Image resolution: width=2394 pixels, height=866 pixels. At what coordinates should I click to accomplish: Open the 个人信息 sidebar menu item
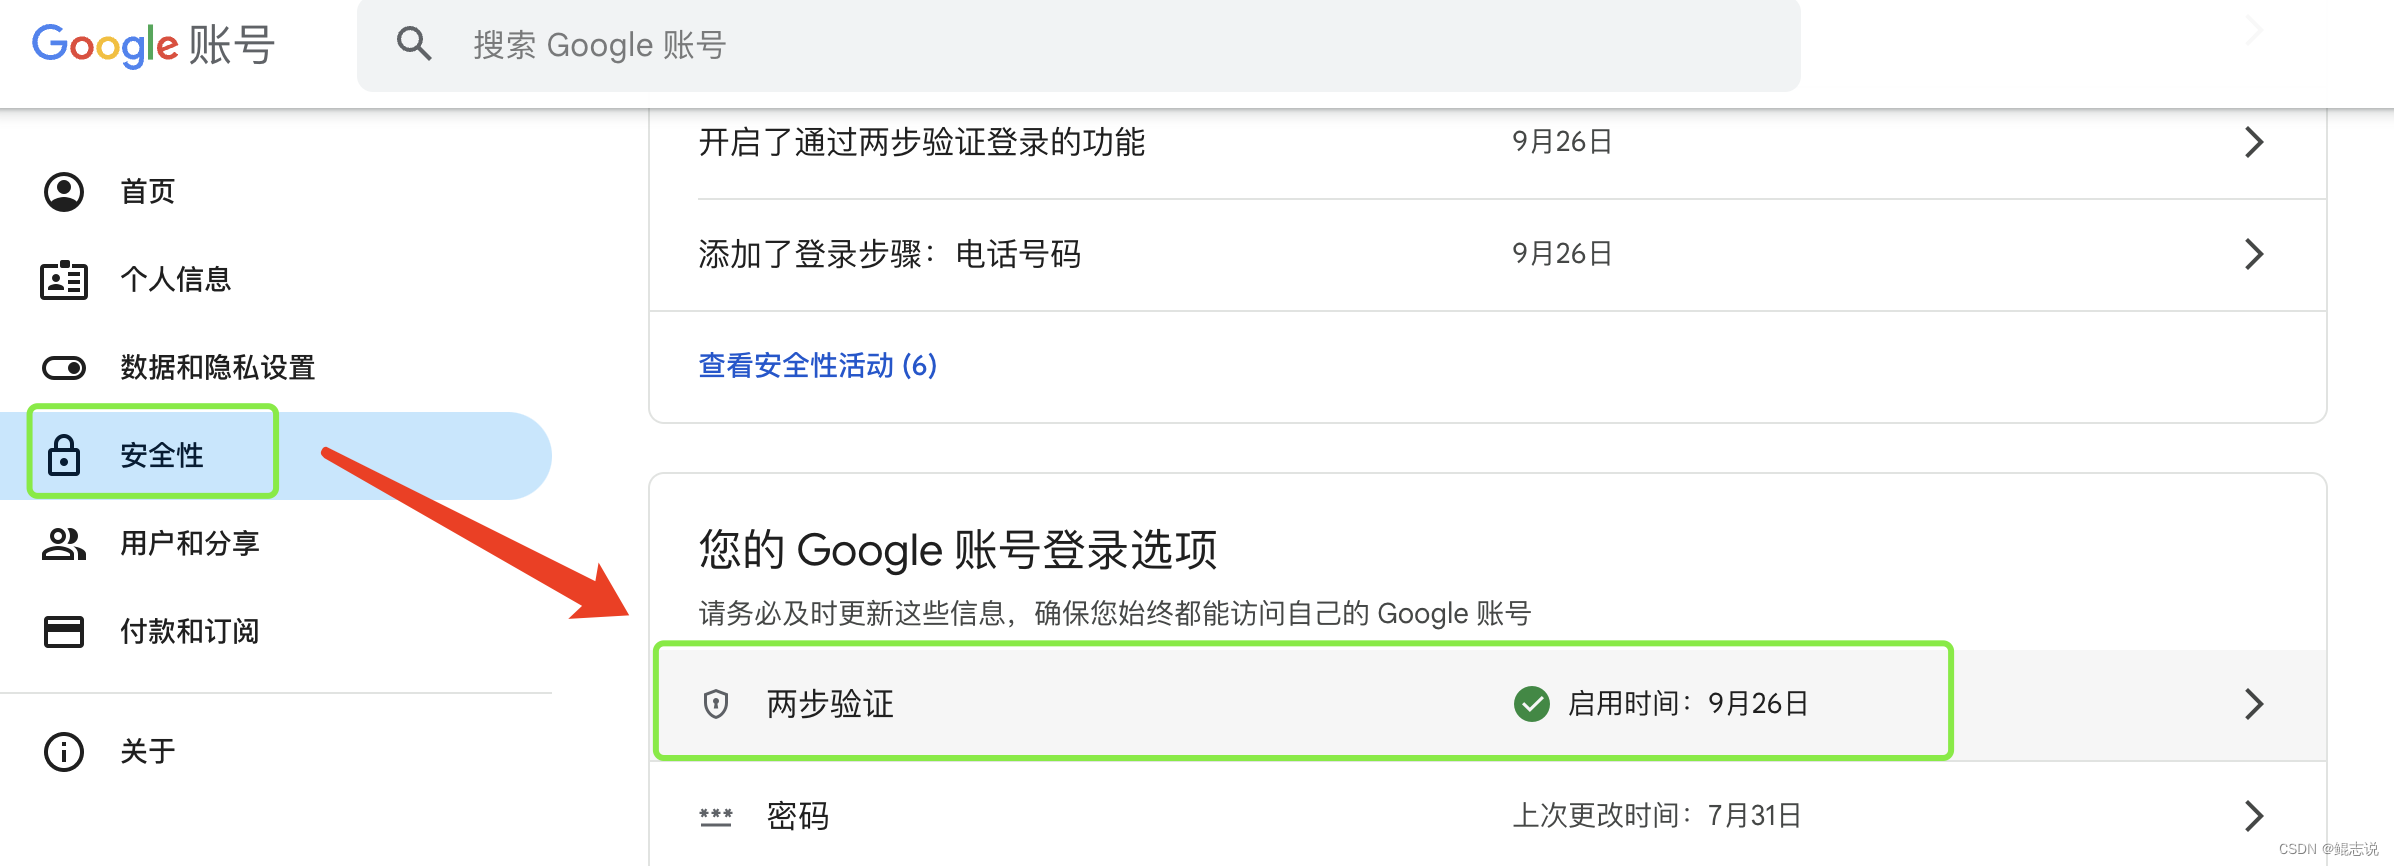176,280
